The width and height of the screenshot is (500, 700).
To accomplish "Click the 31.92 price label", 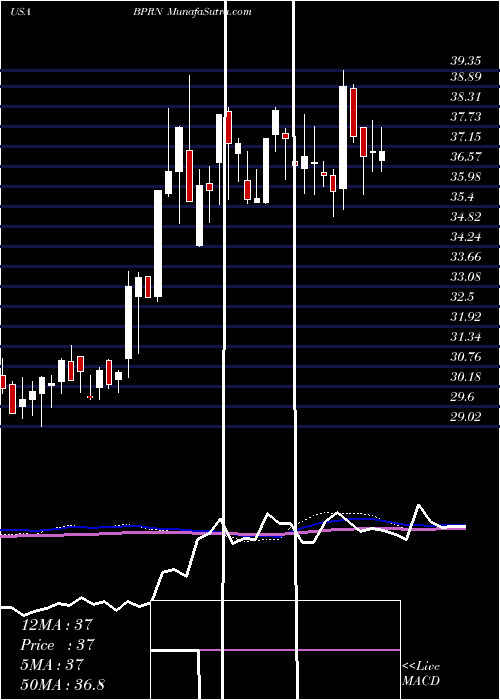I will coord(465,317).
